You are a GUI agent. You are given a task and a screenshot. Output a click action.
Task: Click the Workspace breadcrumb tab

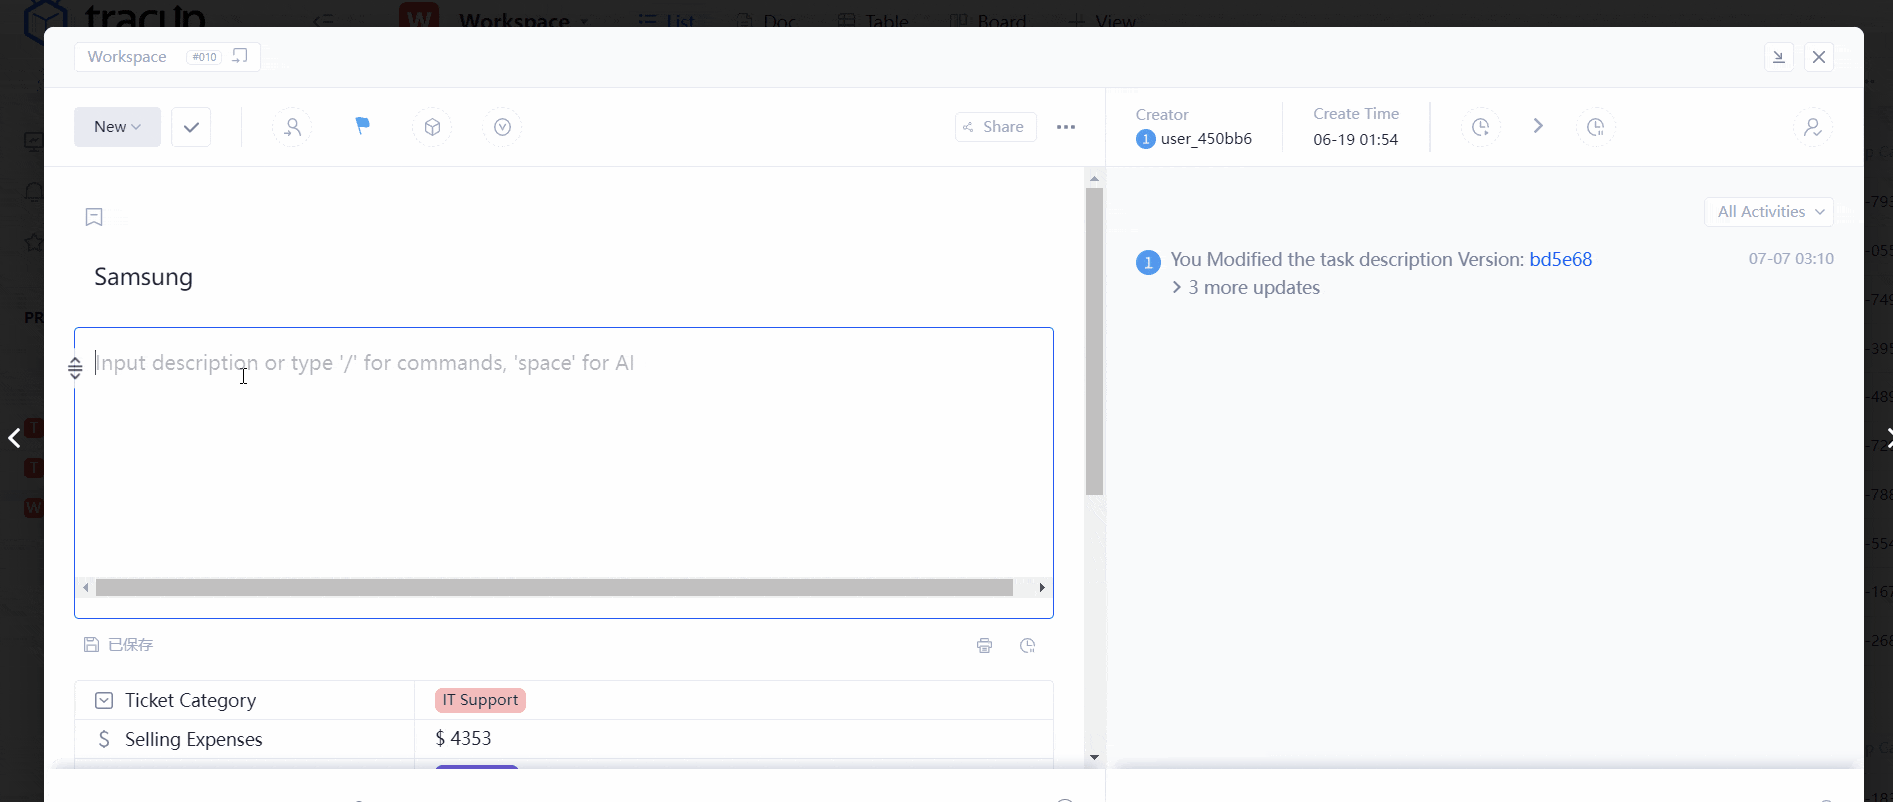[x=127, y=57]
